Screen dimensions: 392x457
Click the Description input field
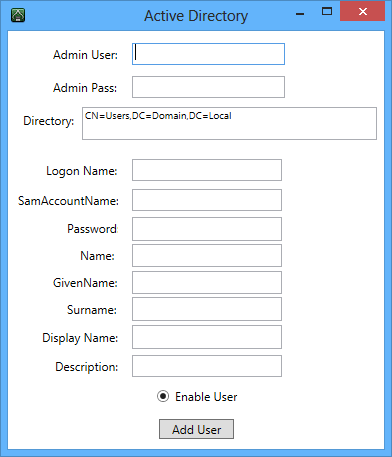(x=207, y=366)
